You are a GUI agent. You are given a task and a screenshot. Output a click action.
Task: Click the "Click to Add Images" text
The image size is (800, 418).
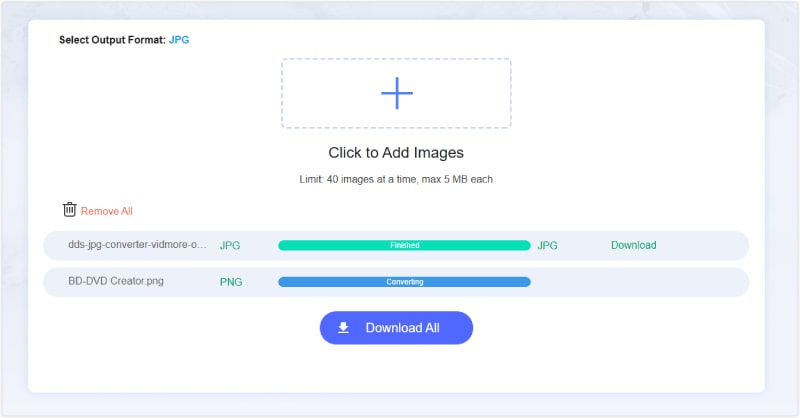coord(396,153)
